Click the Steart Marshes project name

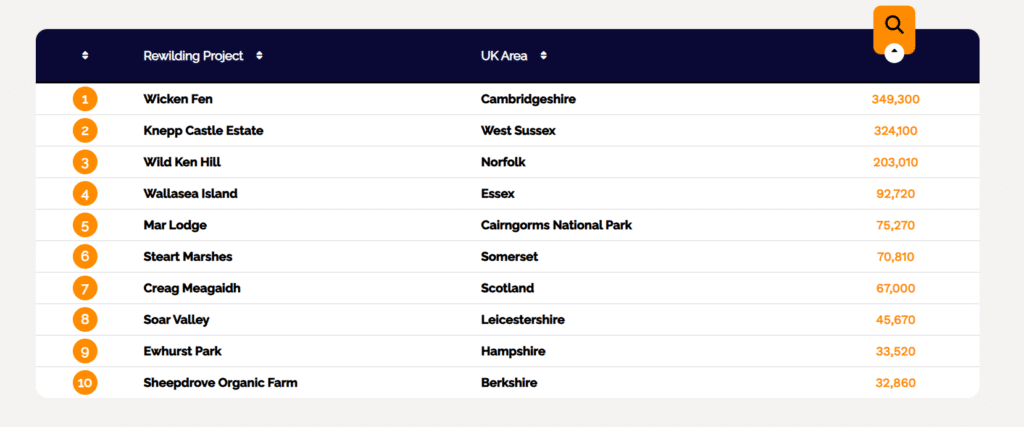(187, 257)
